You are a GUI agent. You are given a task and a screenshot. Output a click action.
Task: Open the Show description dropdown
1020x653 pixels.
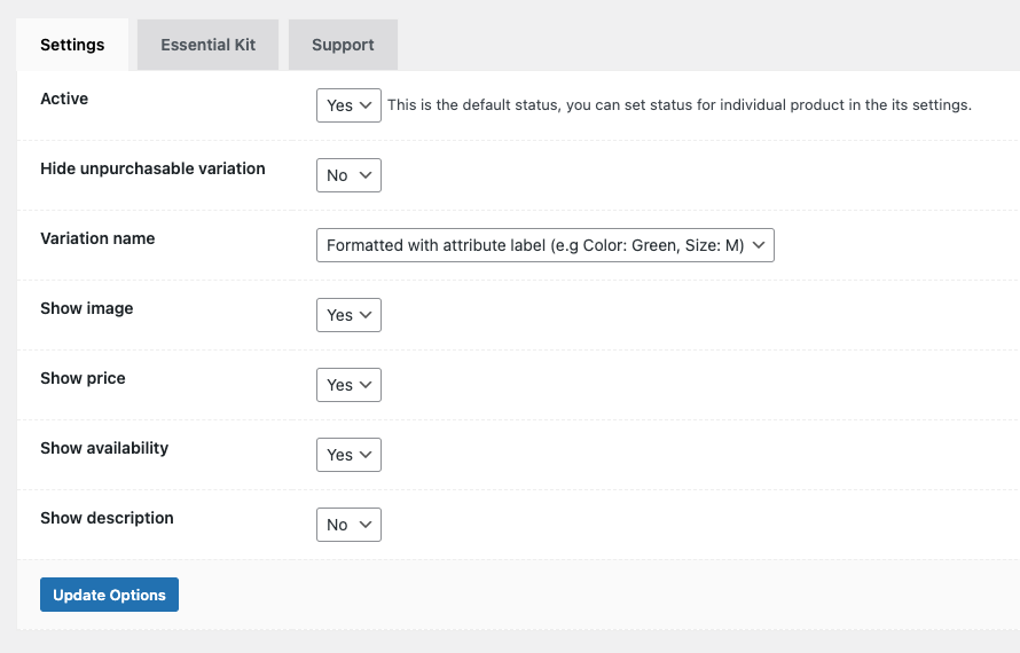pos(348,524)
